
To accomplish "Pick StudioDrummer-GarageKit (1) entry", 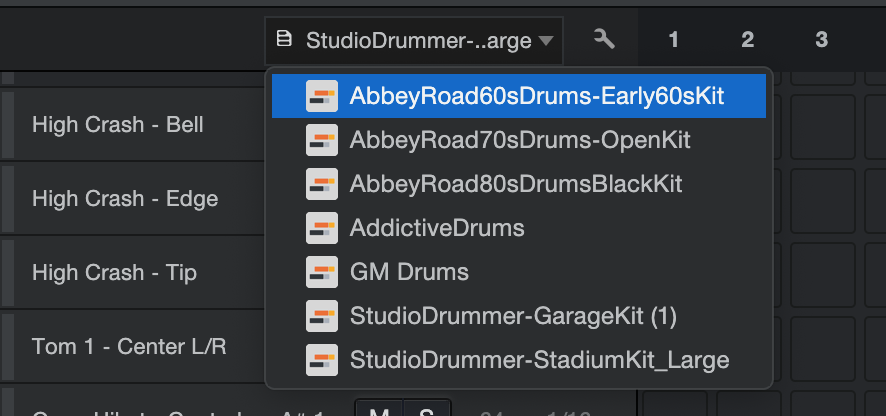I will 519,317.
